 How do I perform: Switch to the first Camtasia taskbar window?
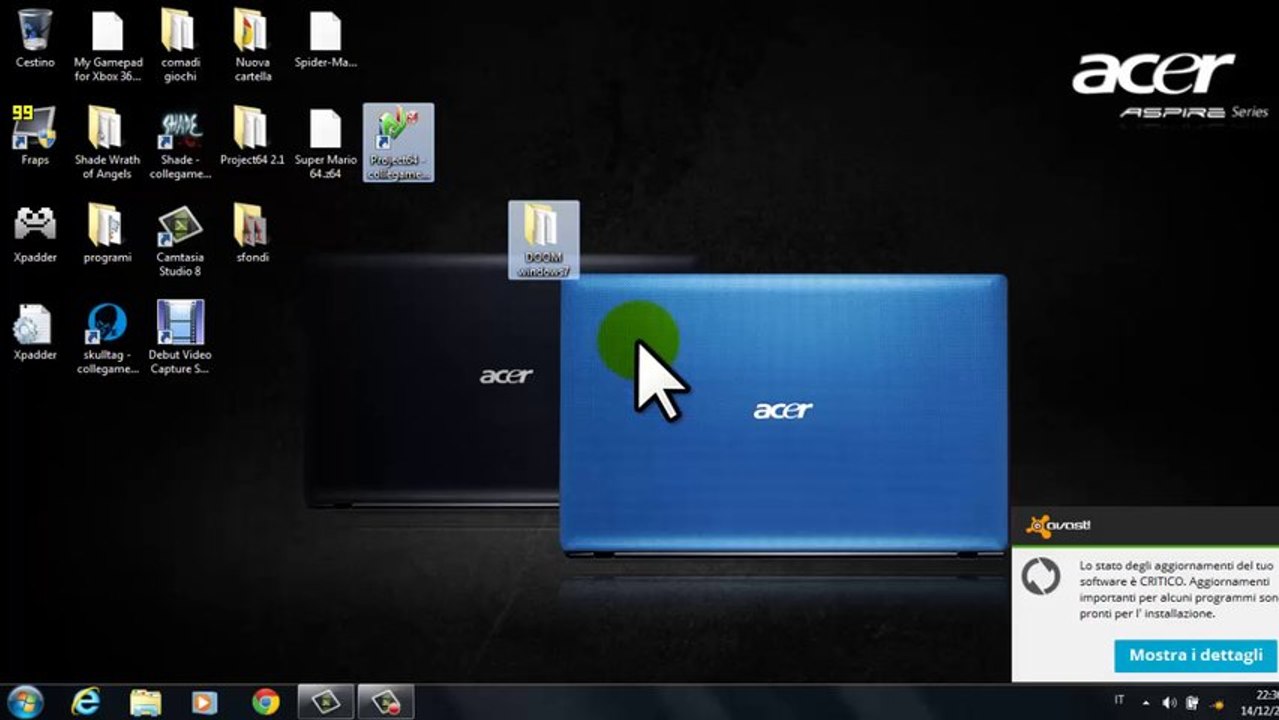tap(326, 702)
